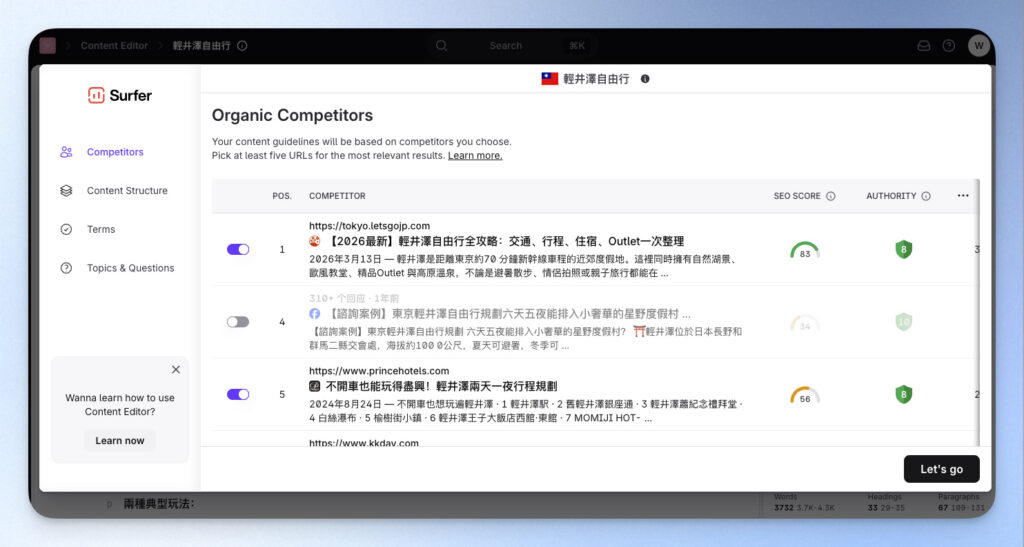Image resolution: width=1024 pixels, height=547 pixels.
Task: Click the https://www.princehotels.com URL text
Action: point(379,371)
